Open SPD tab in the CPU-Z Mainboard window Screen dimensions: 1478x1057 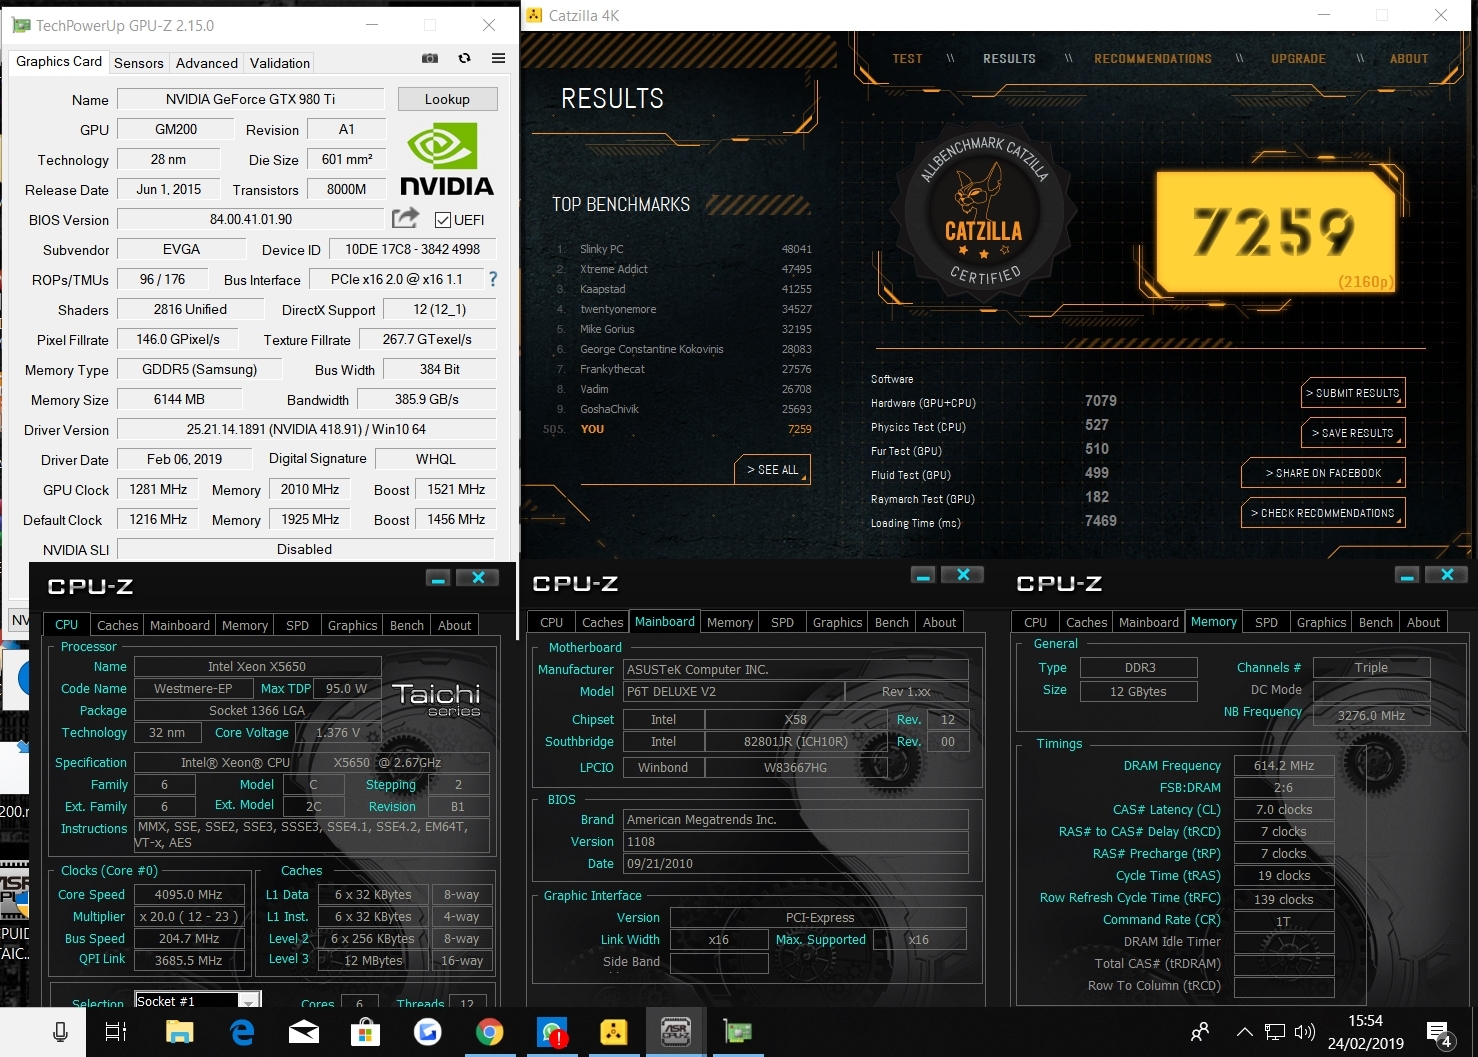coord(783,622)
